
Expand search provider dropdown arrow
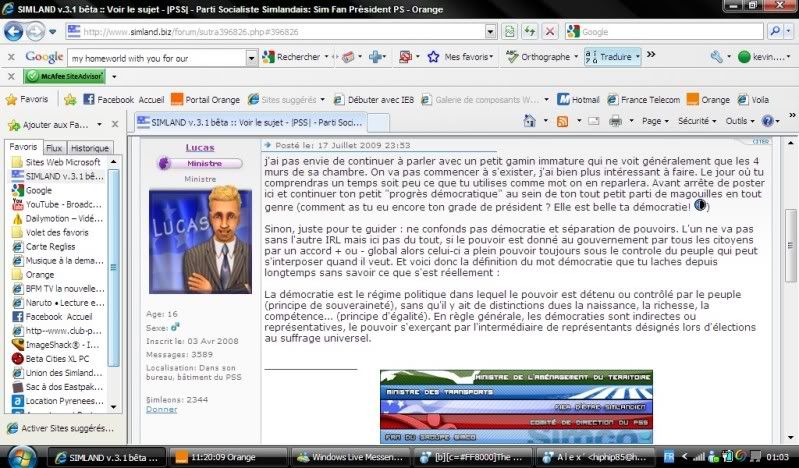[788, 32]
